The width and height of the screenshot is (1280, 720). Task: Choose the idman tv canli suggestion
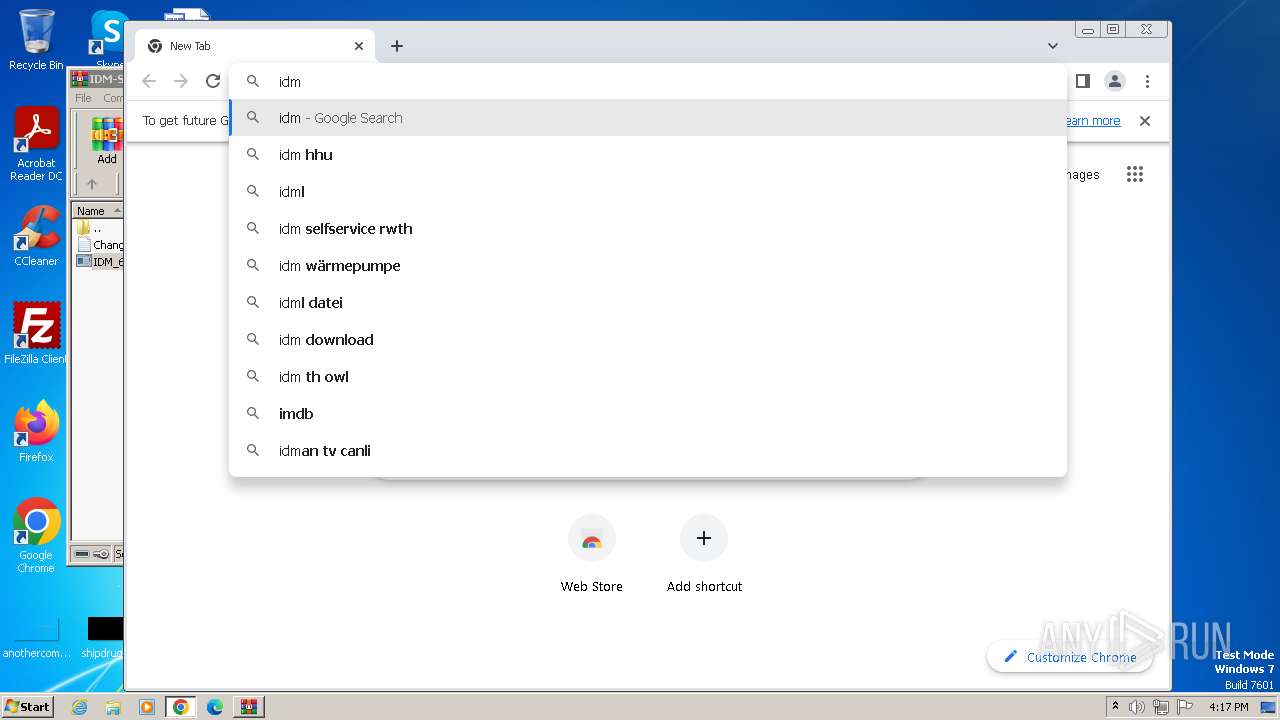point(648,451)
